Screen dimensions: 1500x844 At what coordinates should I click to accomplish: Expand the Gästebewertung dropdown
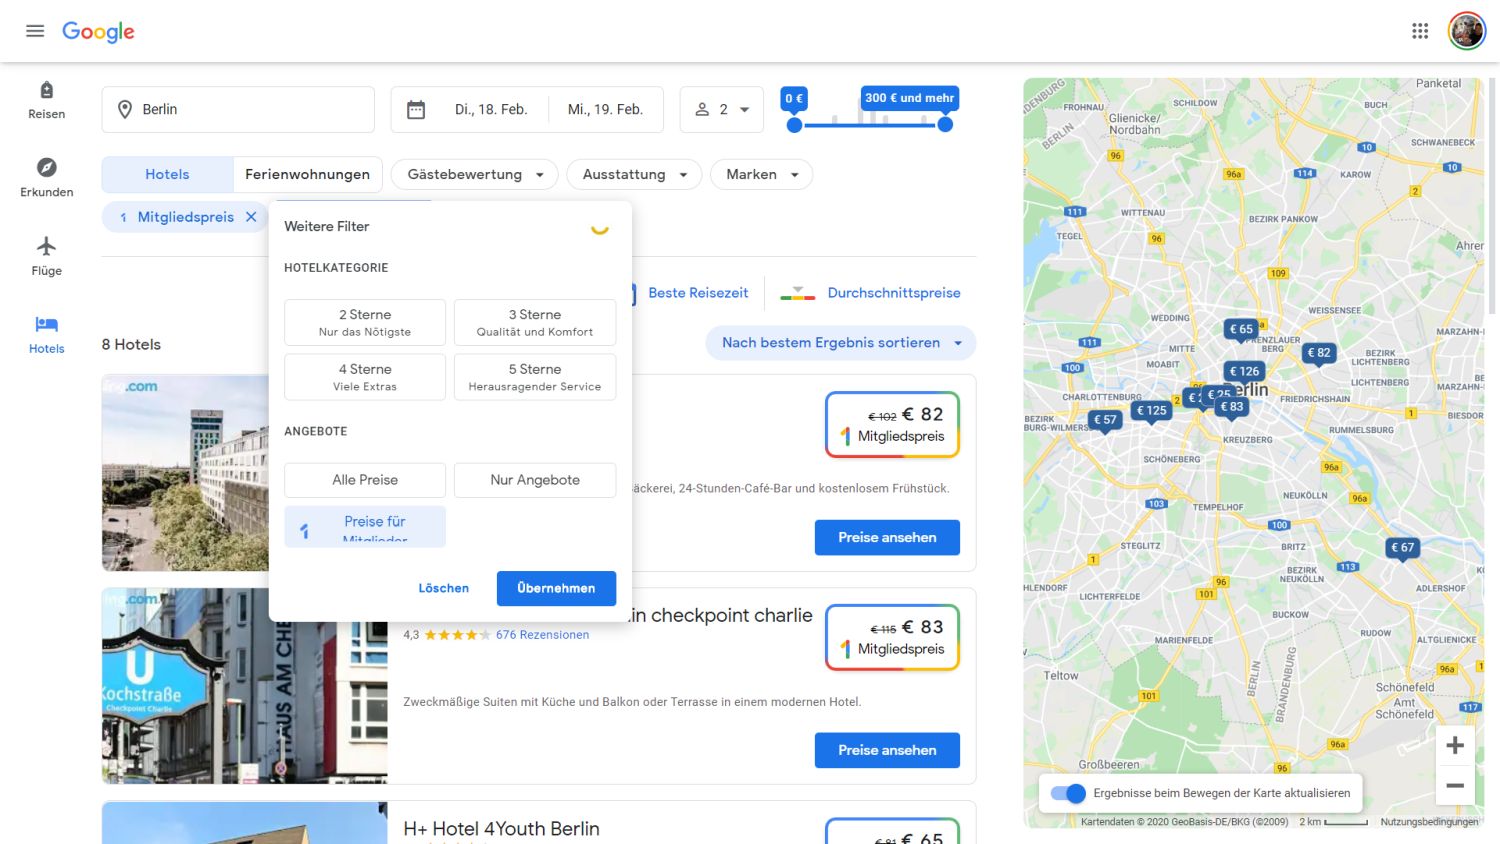pos(475,175)
